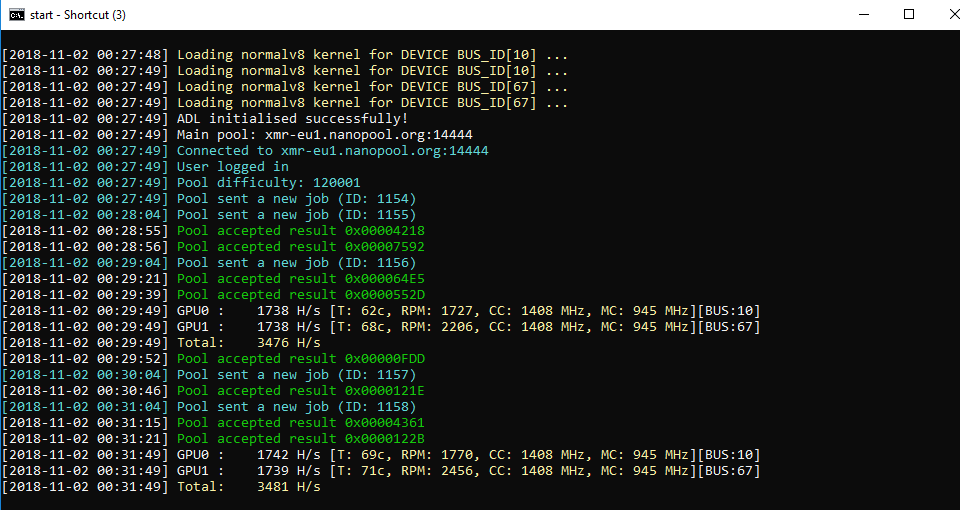The height and width of the screenshot is (510, 960).
Task: Click 'Pool sent a new job (ID: 1155)'
Action: pyautogui.click(x=296, y=214)
